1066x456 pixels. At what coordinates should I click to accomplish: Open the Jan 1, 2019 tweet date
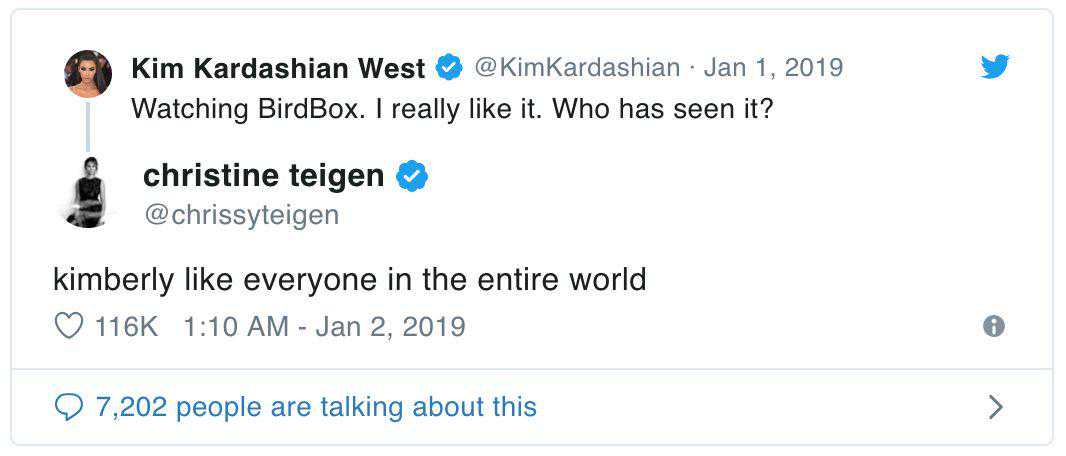(773, 68)
